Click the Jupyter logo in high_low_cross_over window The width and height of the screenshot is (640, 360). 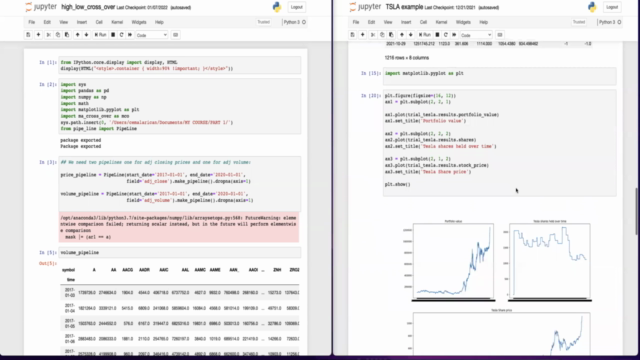click(41, 7)
